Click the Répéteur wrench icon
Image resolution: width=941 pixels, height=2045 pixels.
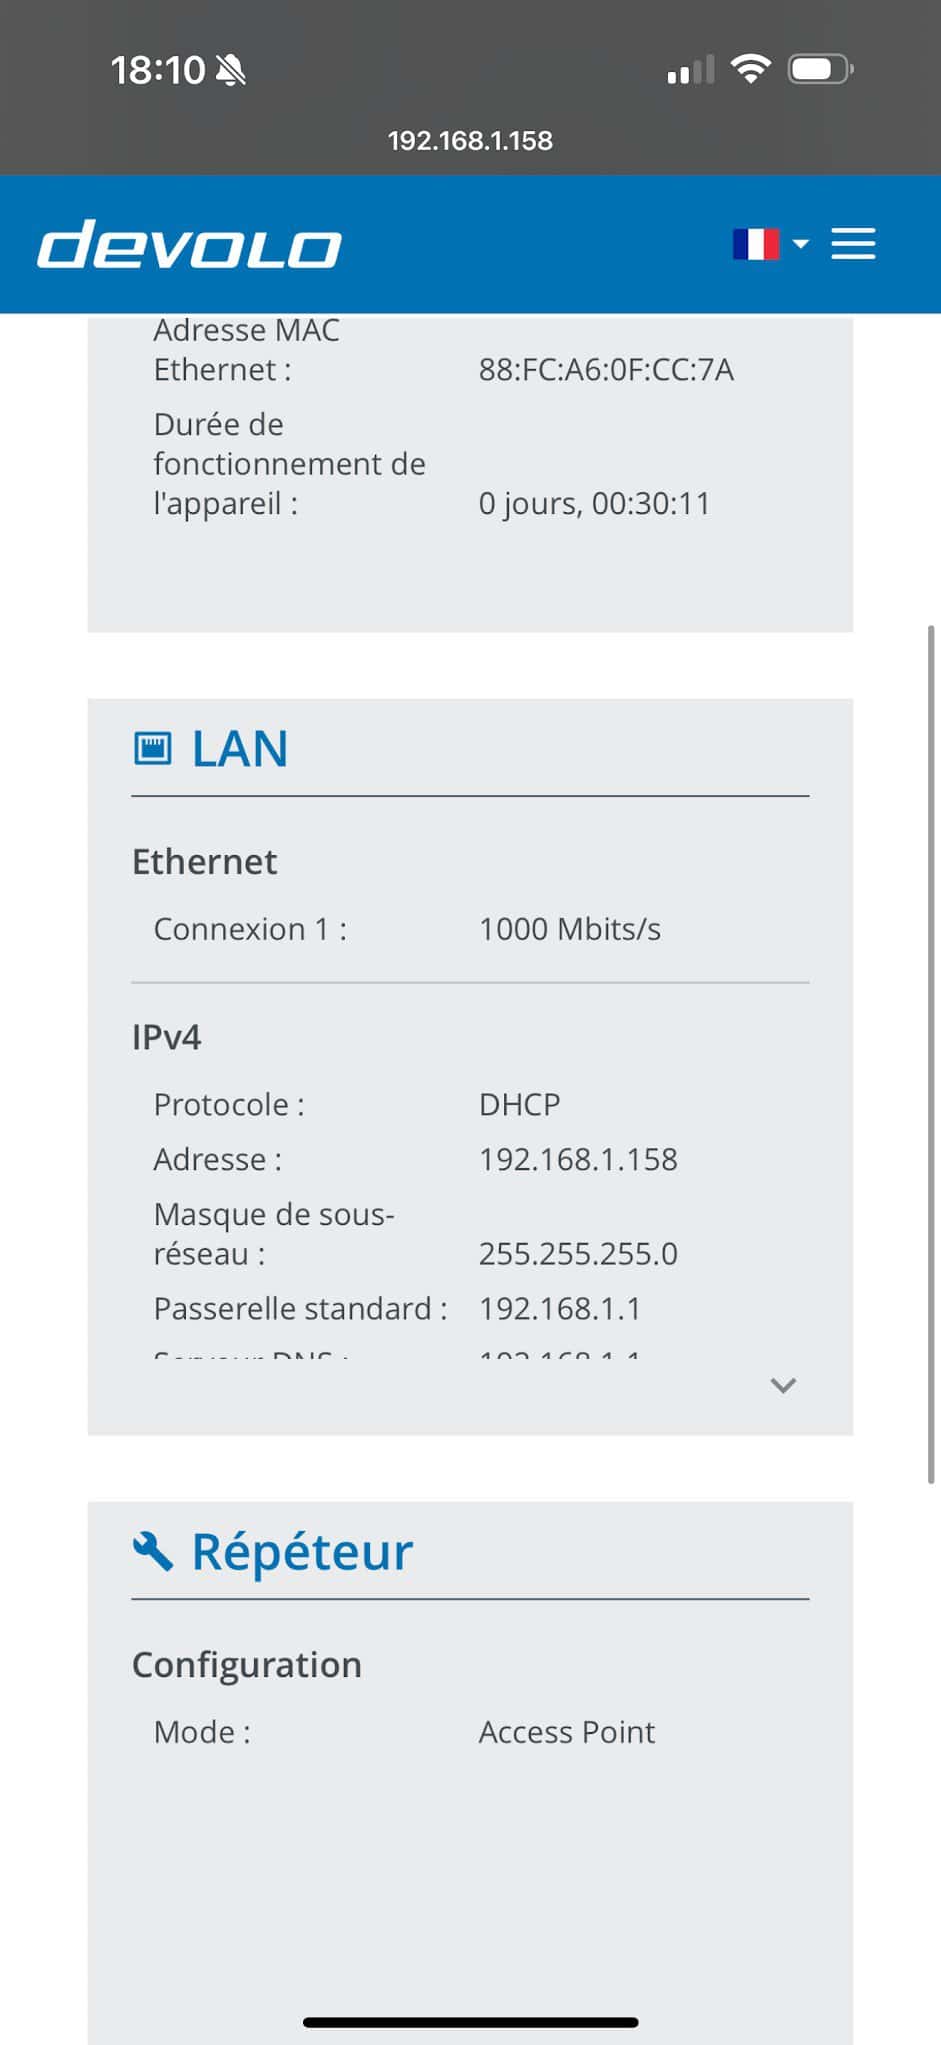[152, 1551]
